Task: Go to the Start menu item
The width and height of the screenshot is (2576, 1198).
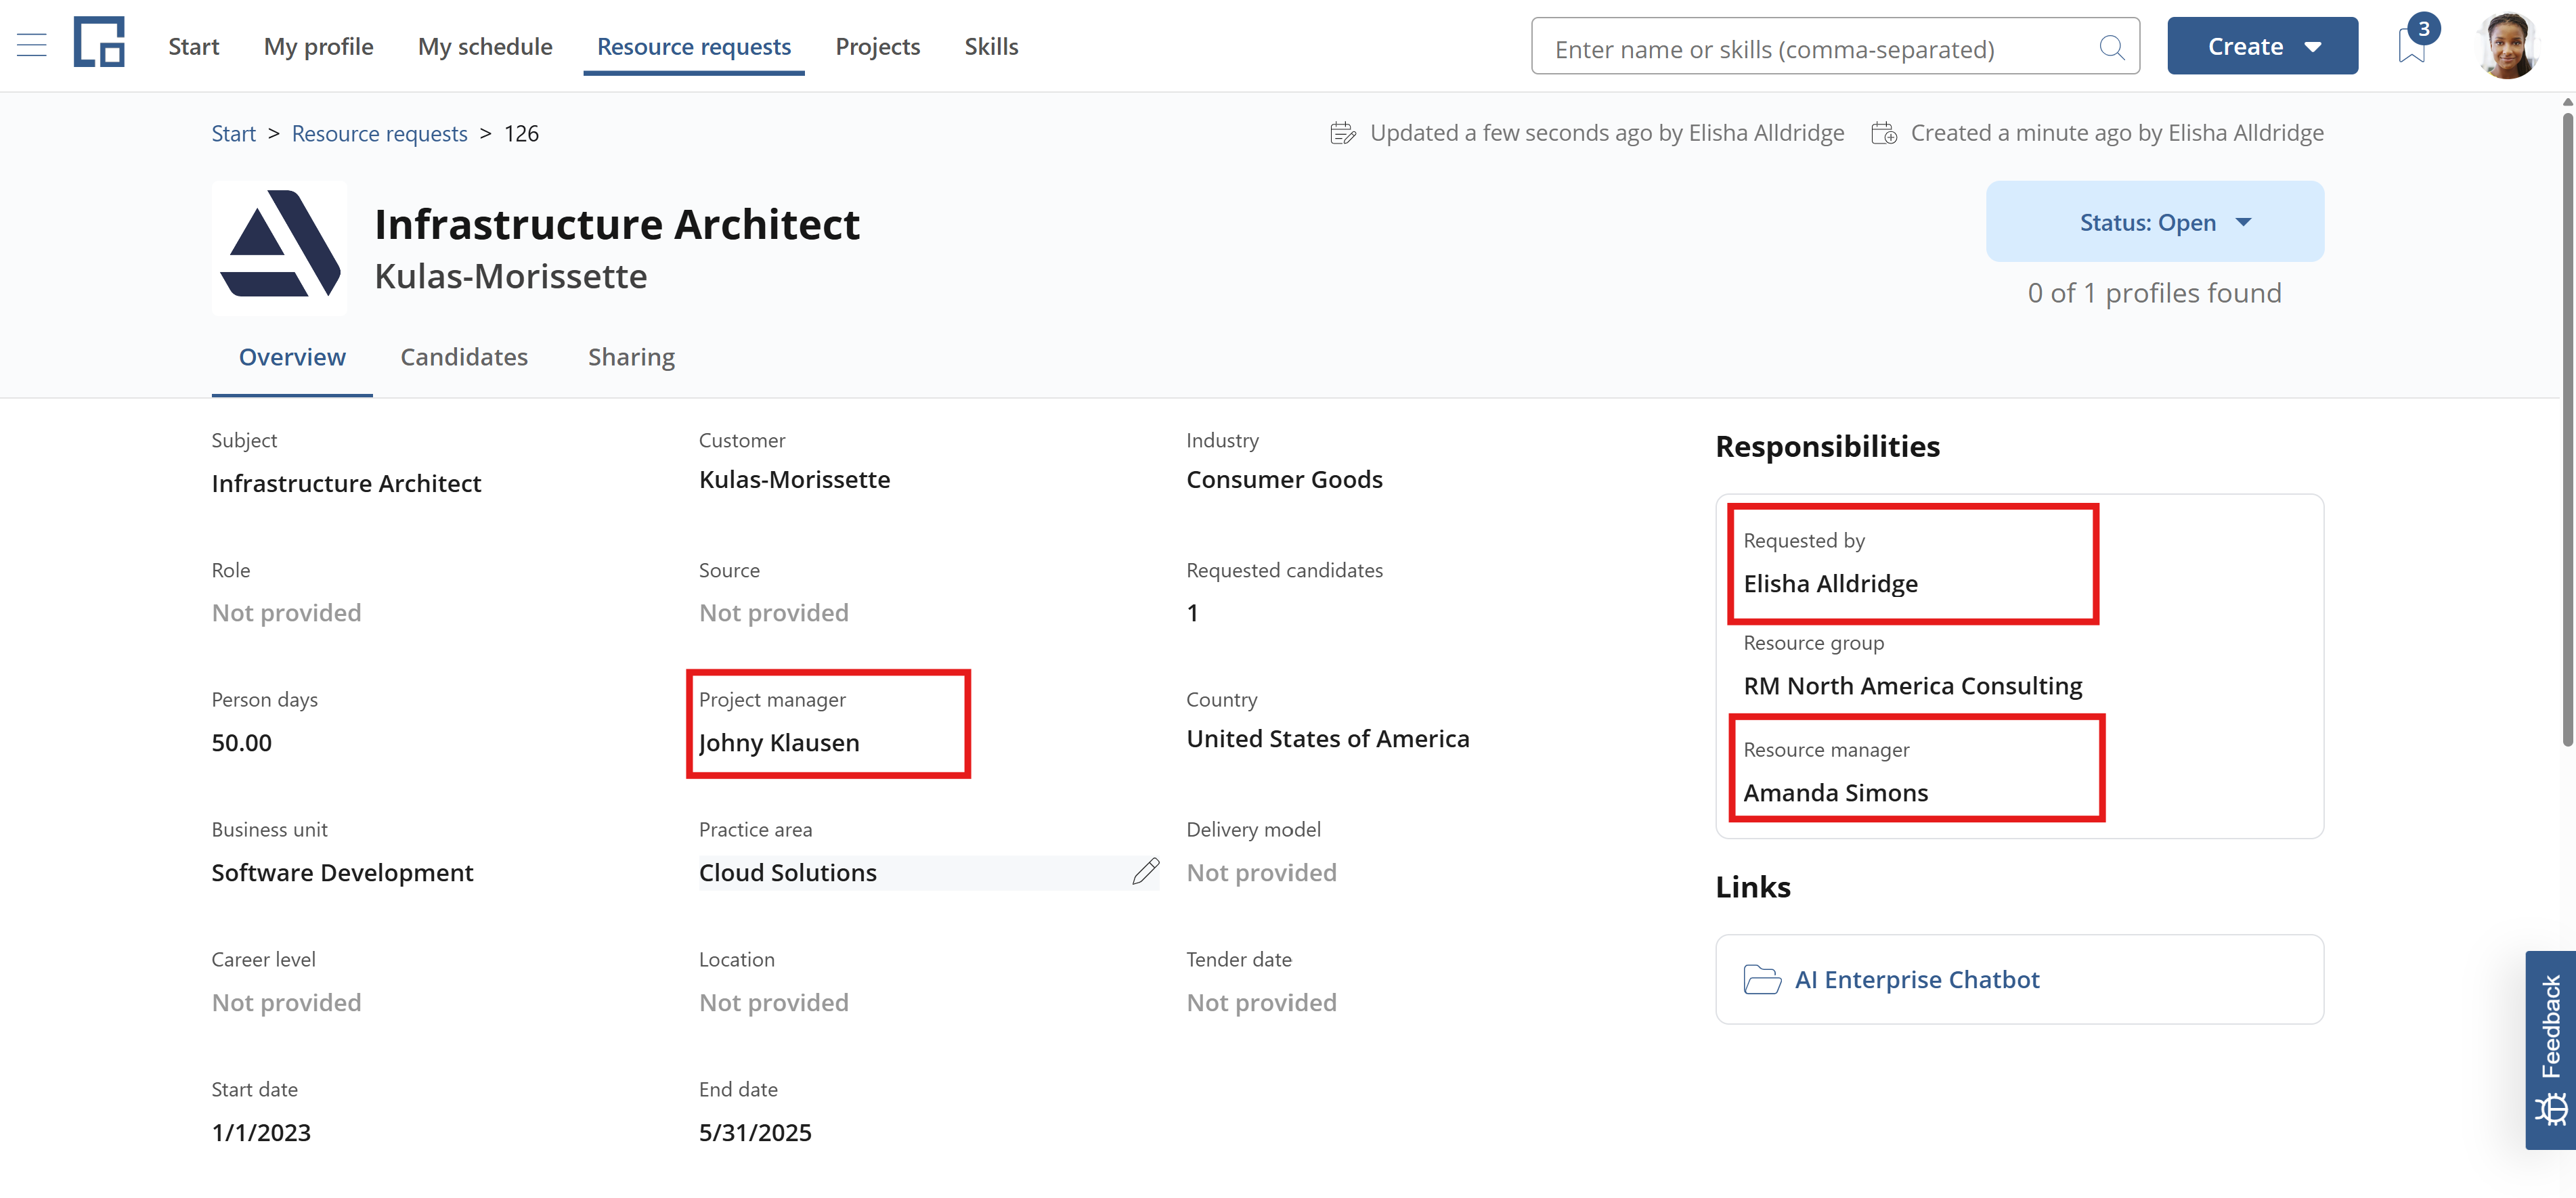Action: (193, 46)
